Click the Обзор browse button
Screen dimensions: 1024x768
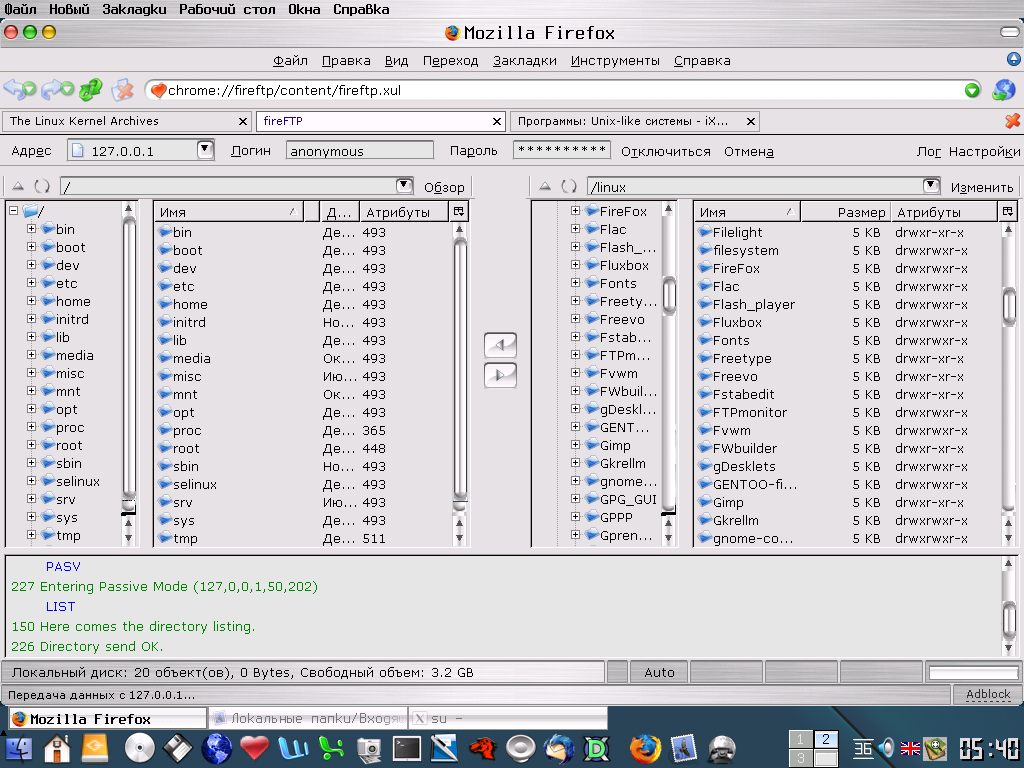(444, 187)
